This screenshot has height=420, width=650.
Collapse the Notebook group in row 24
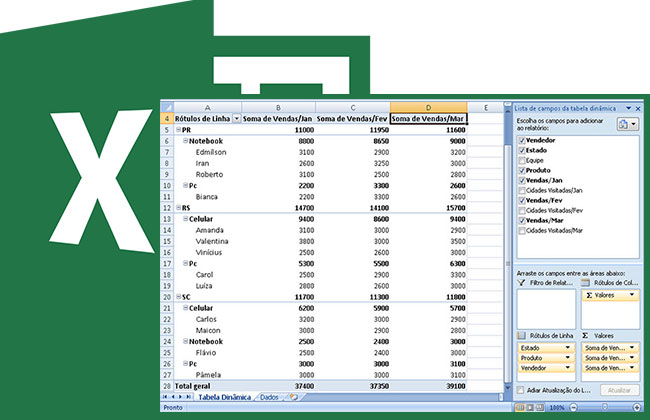186,341
